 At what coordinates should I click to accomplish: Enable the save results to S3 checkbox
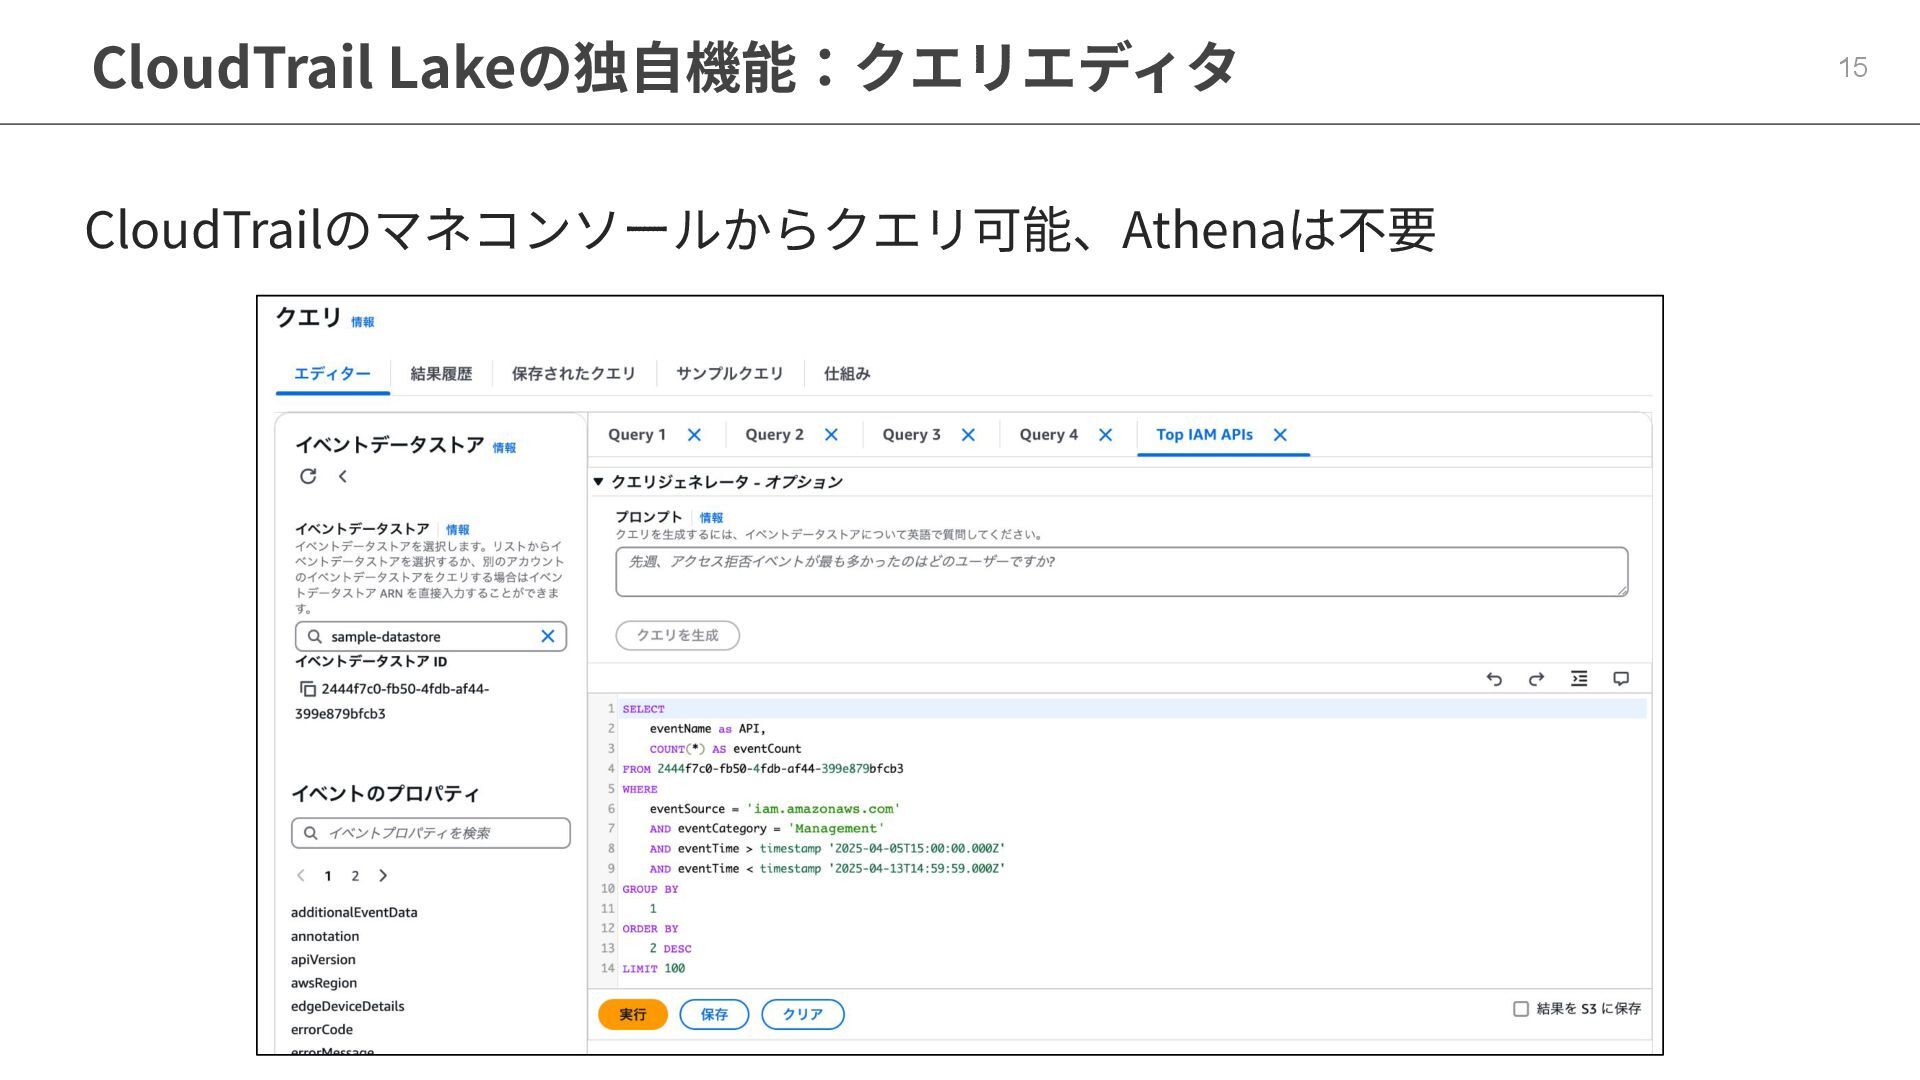[x=1521, y=1009]
